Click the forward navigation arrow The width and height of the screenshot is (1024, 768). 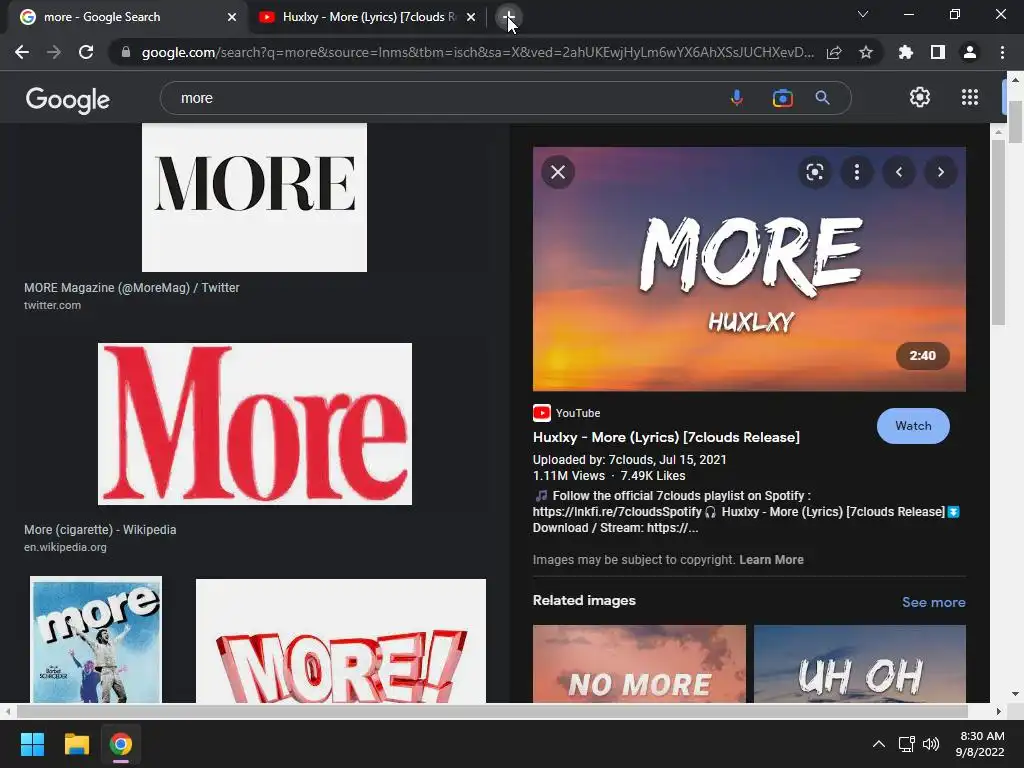point(54,52)
